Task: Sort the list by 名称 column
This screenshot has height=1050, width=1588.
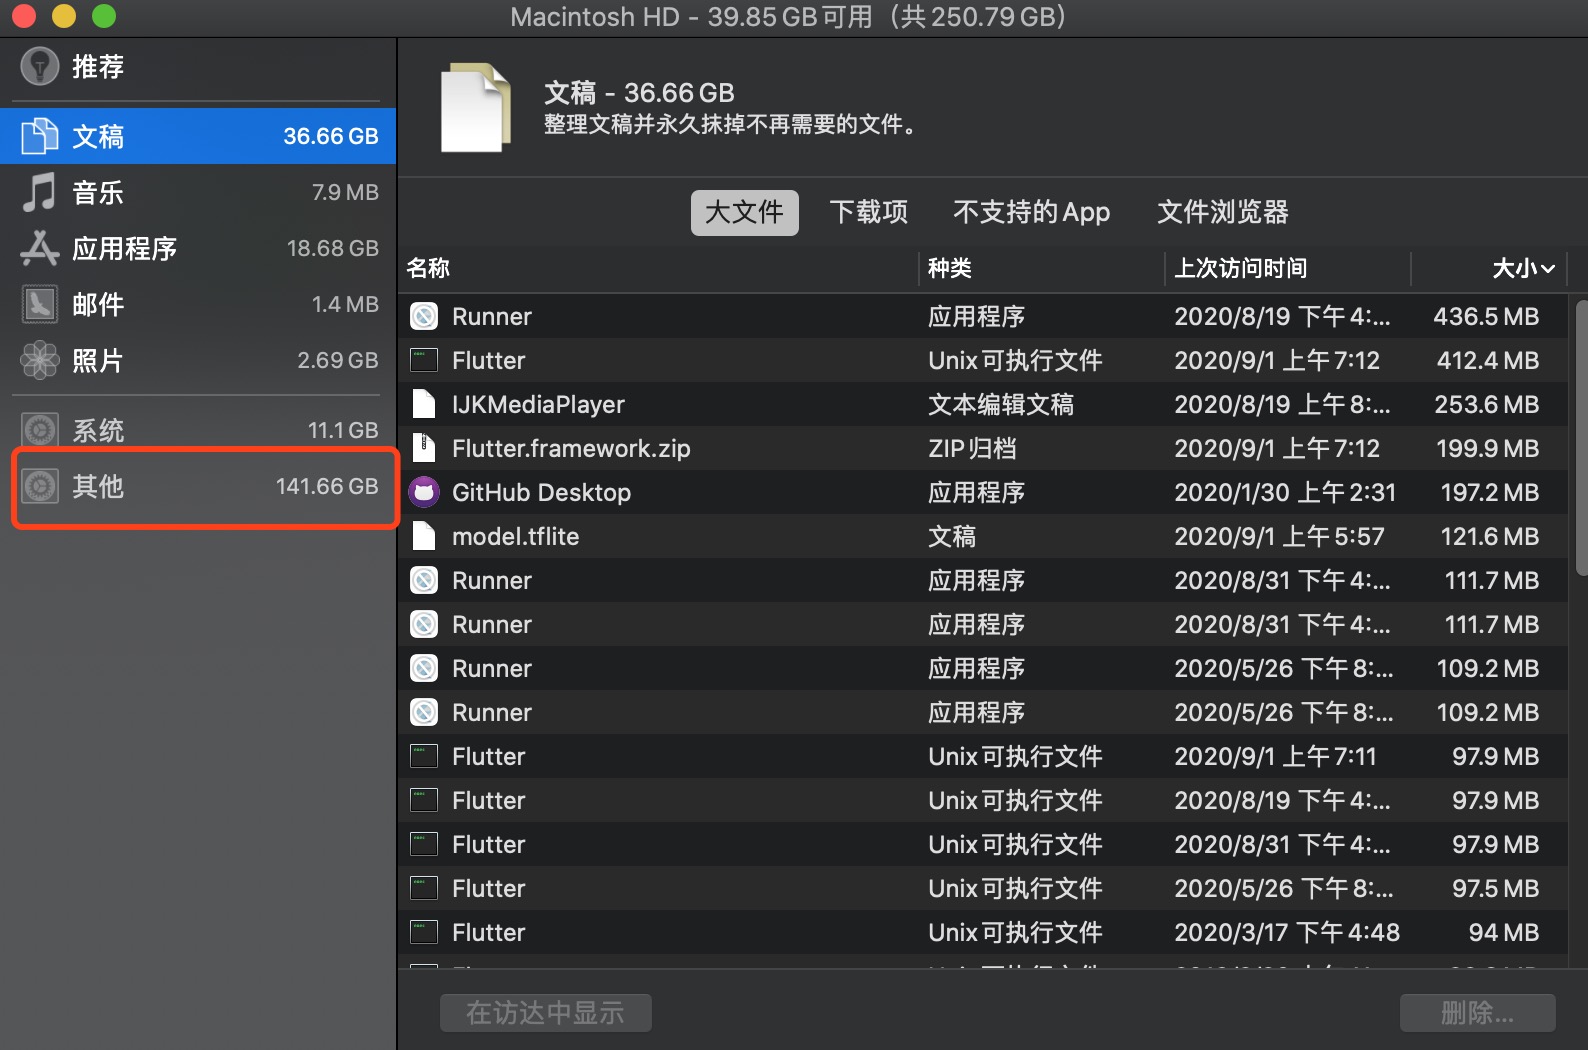Action: (x=659, y=268)
